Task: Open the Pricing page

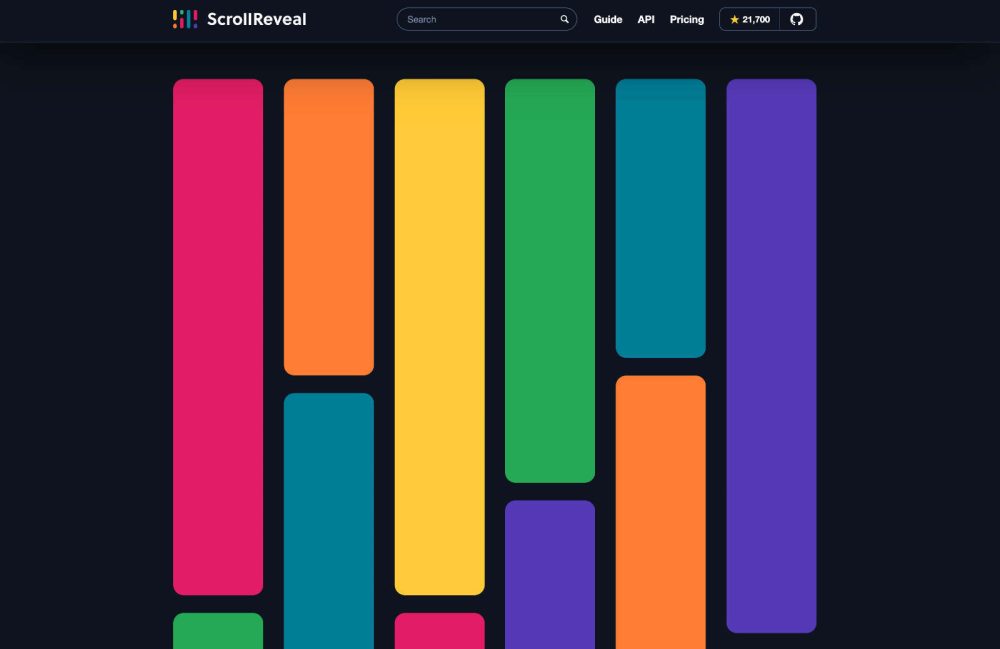Action: point(686,19)
